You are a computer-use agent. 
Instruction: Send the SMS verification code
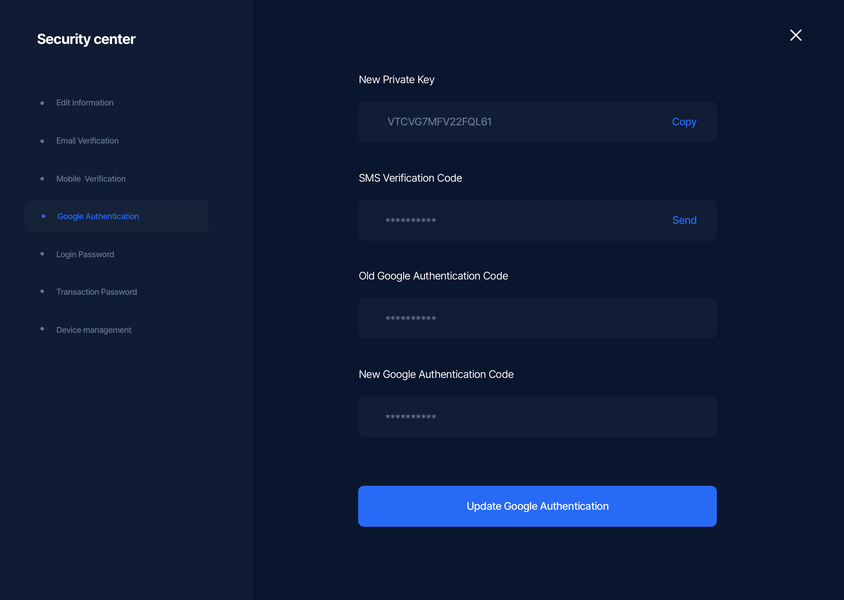(x=684, y=220)
